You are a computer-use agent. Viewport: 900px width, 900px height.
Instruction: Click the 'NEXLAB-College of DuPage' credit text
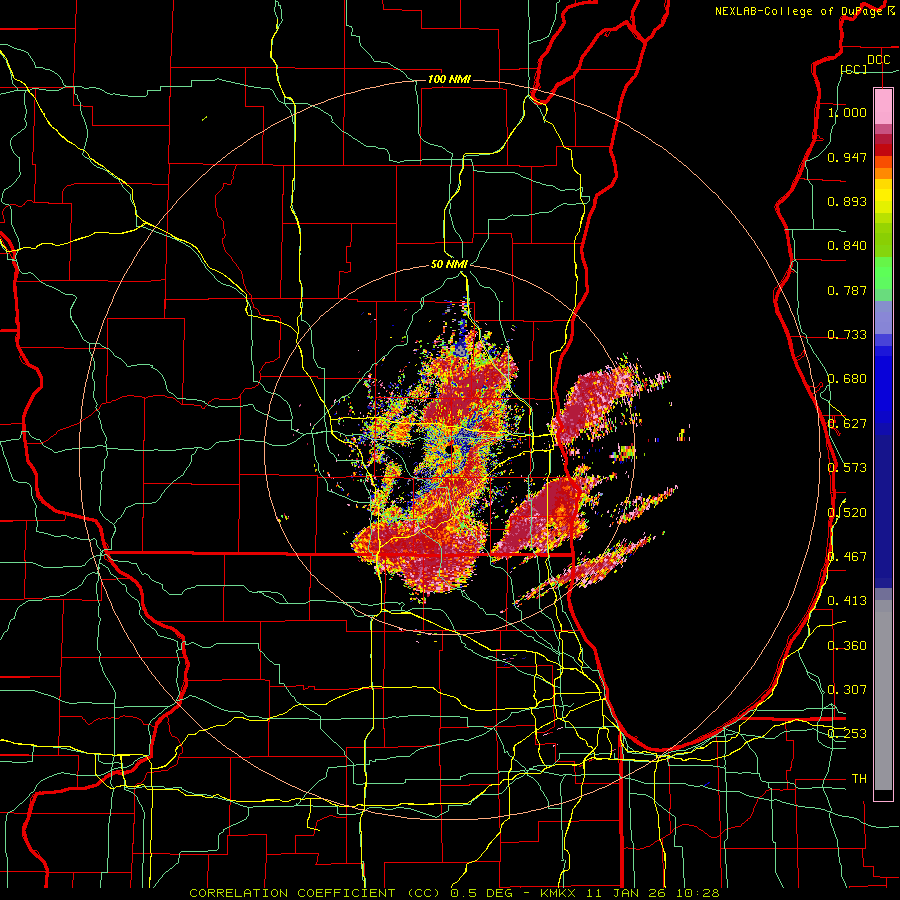tap(801, 11)
